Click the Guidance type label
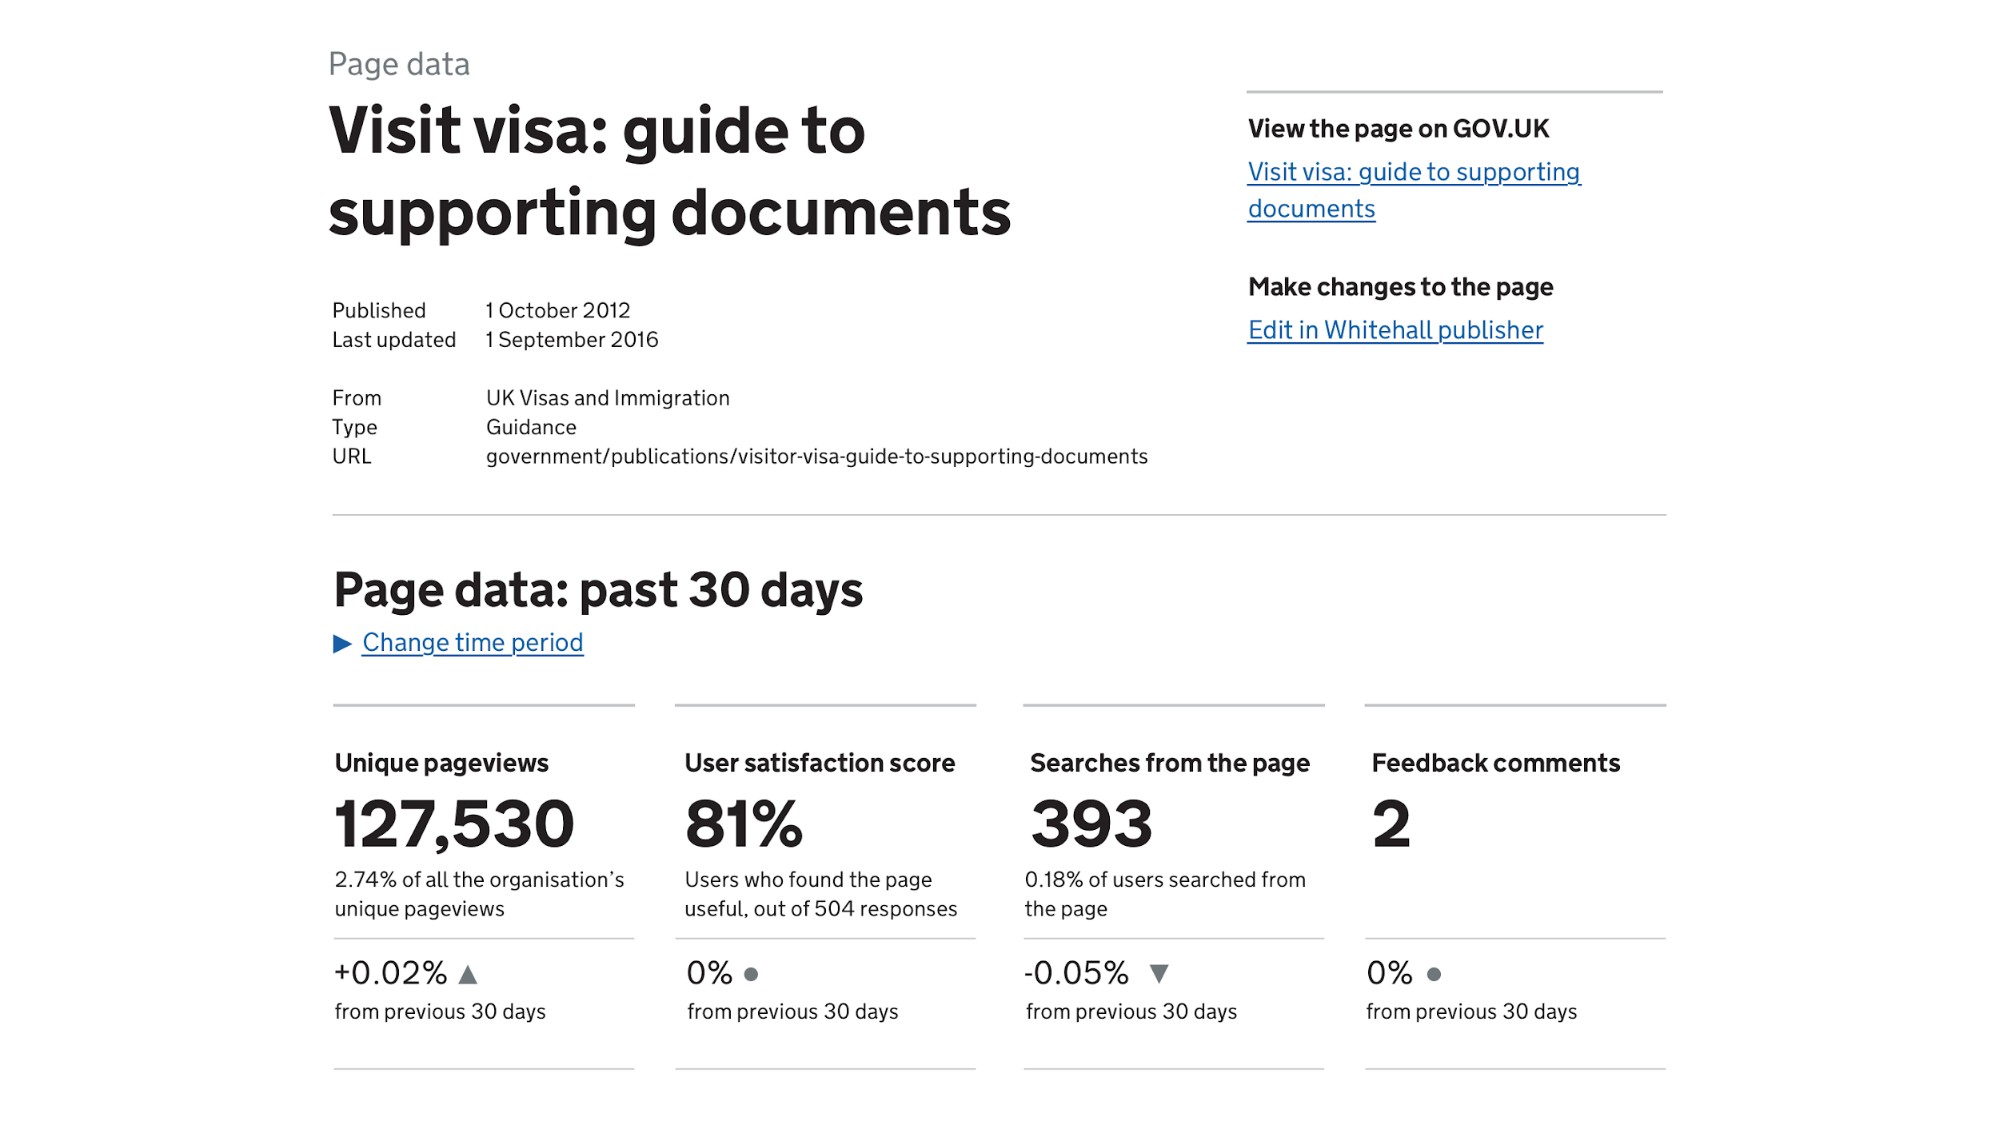The height and width of the screenshot is (1125, 1999). pos(530,427)
